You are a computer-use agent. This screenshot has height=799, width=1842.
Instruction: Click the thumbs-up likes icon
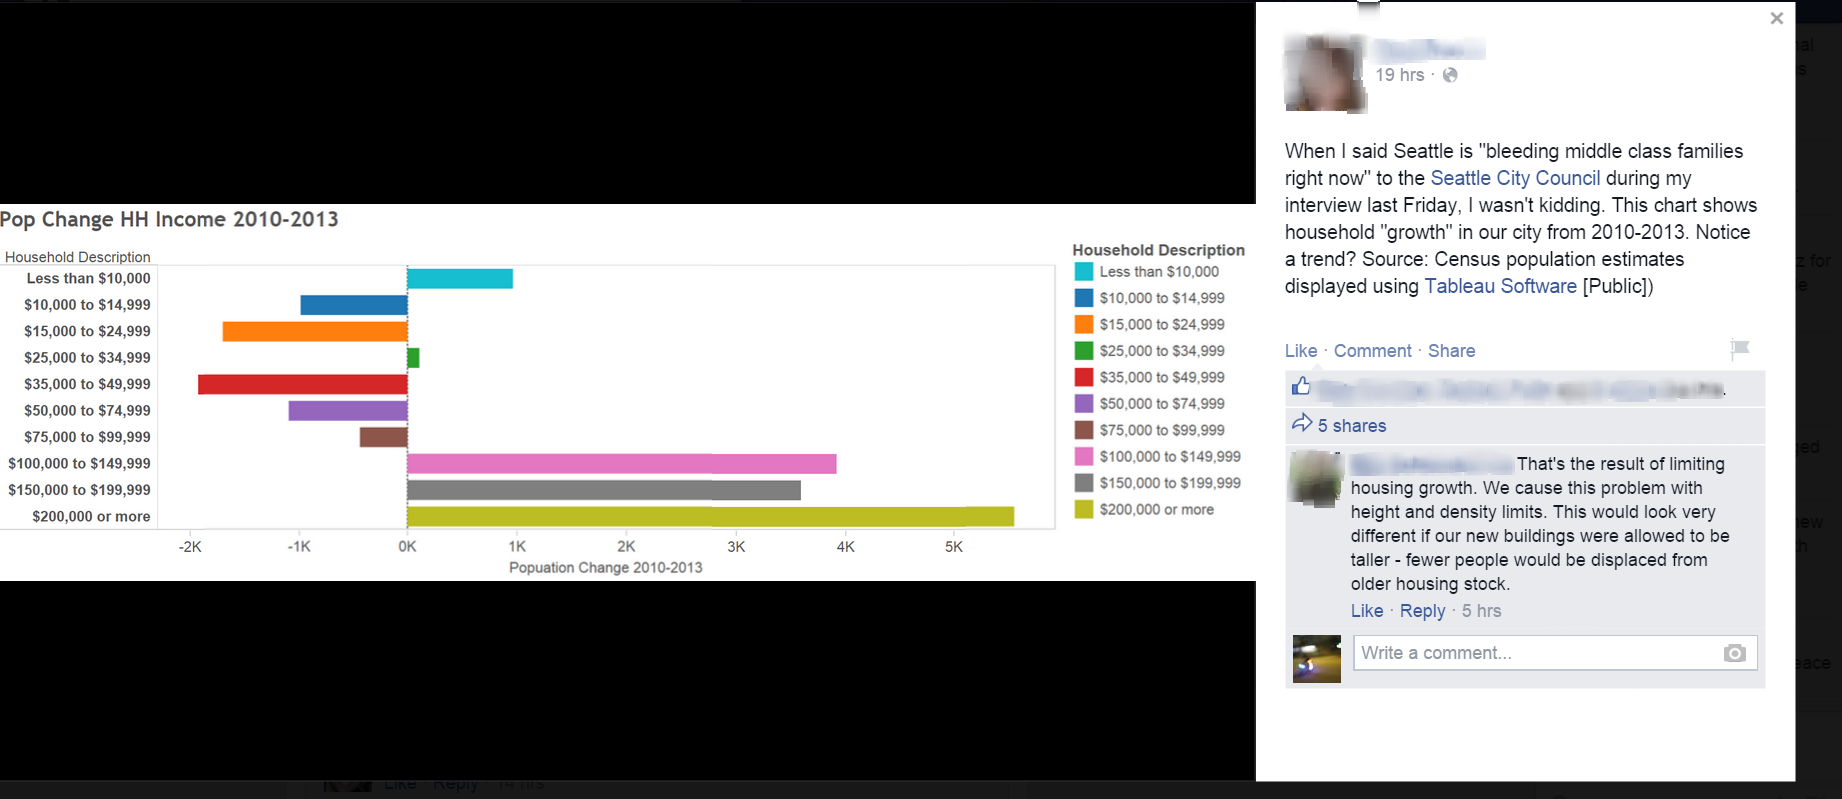(1301, 387)
